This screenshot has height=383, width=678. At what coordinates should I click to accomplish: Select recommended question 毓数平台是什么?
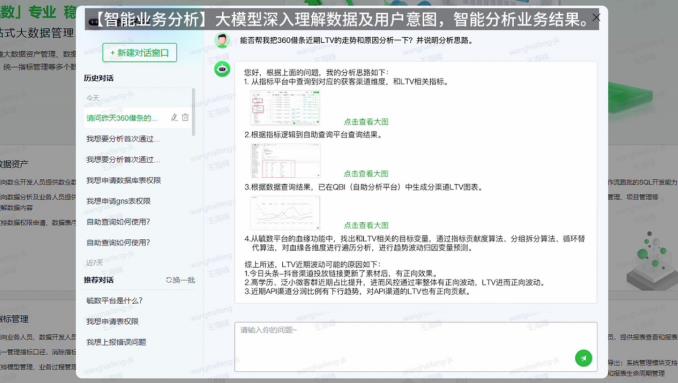click(115, 300)
